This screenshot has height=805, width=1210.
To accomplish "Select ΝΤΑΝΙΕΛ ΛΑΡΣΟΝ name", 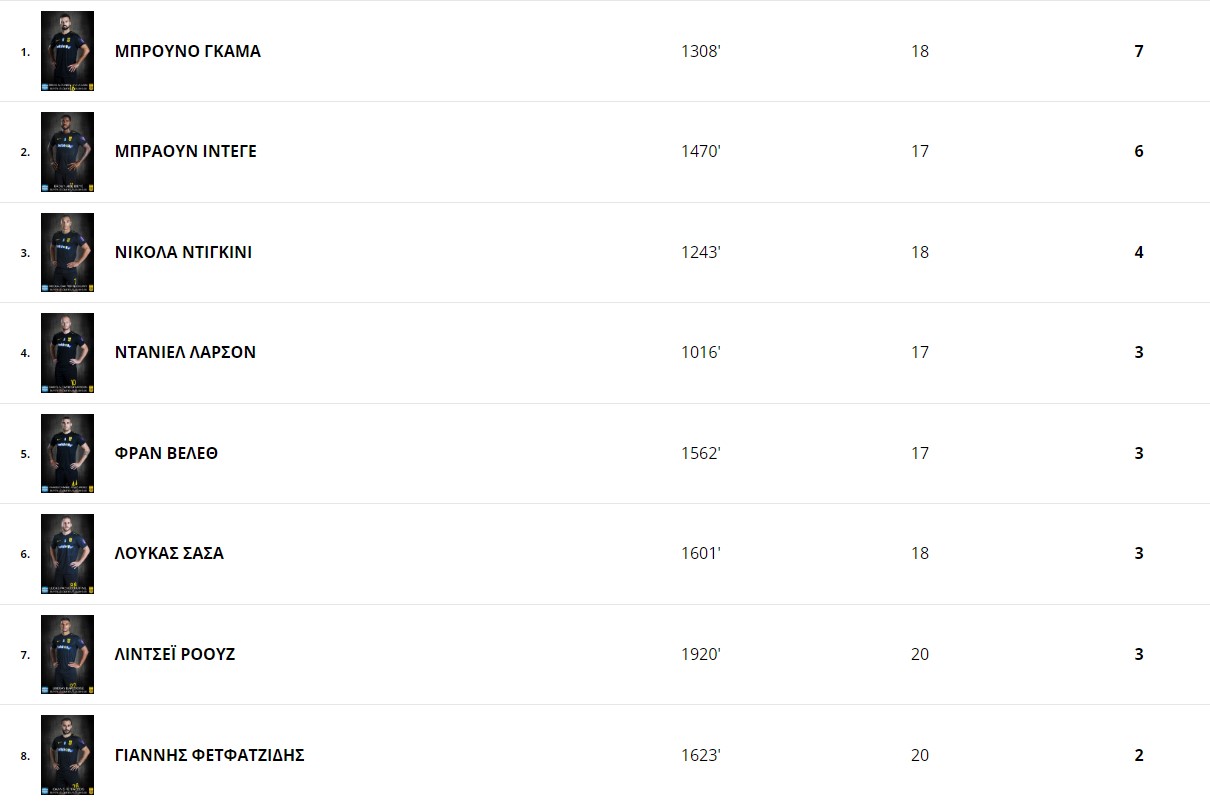I will pyautogui.click(x=185, y=352).
